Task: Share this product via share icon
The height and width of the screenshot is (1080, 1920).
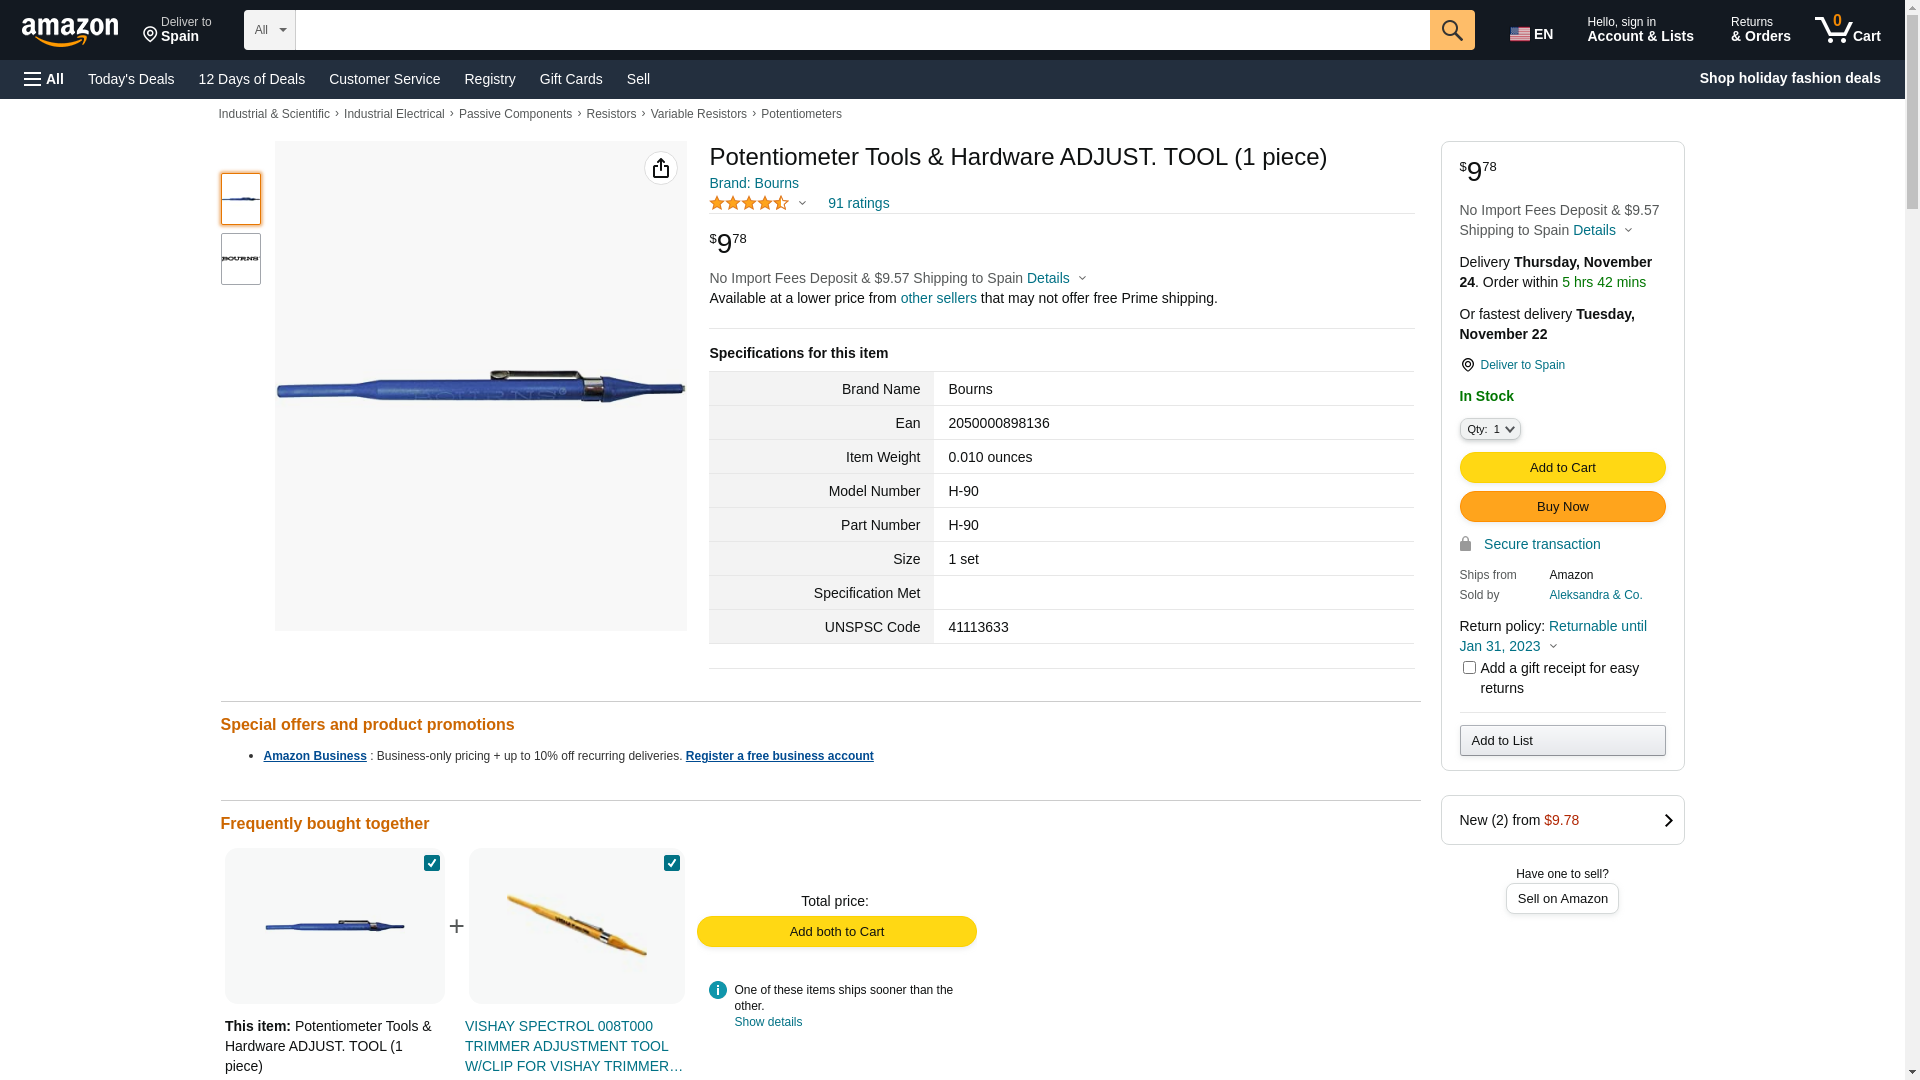Action: pos(661,168)
